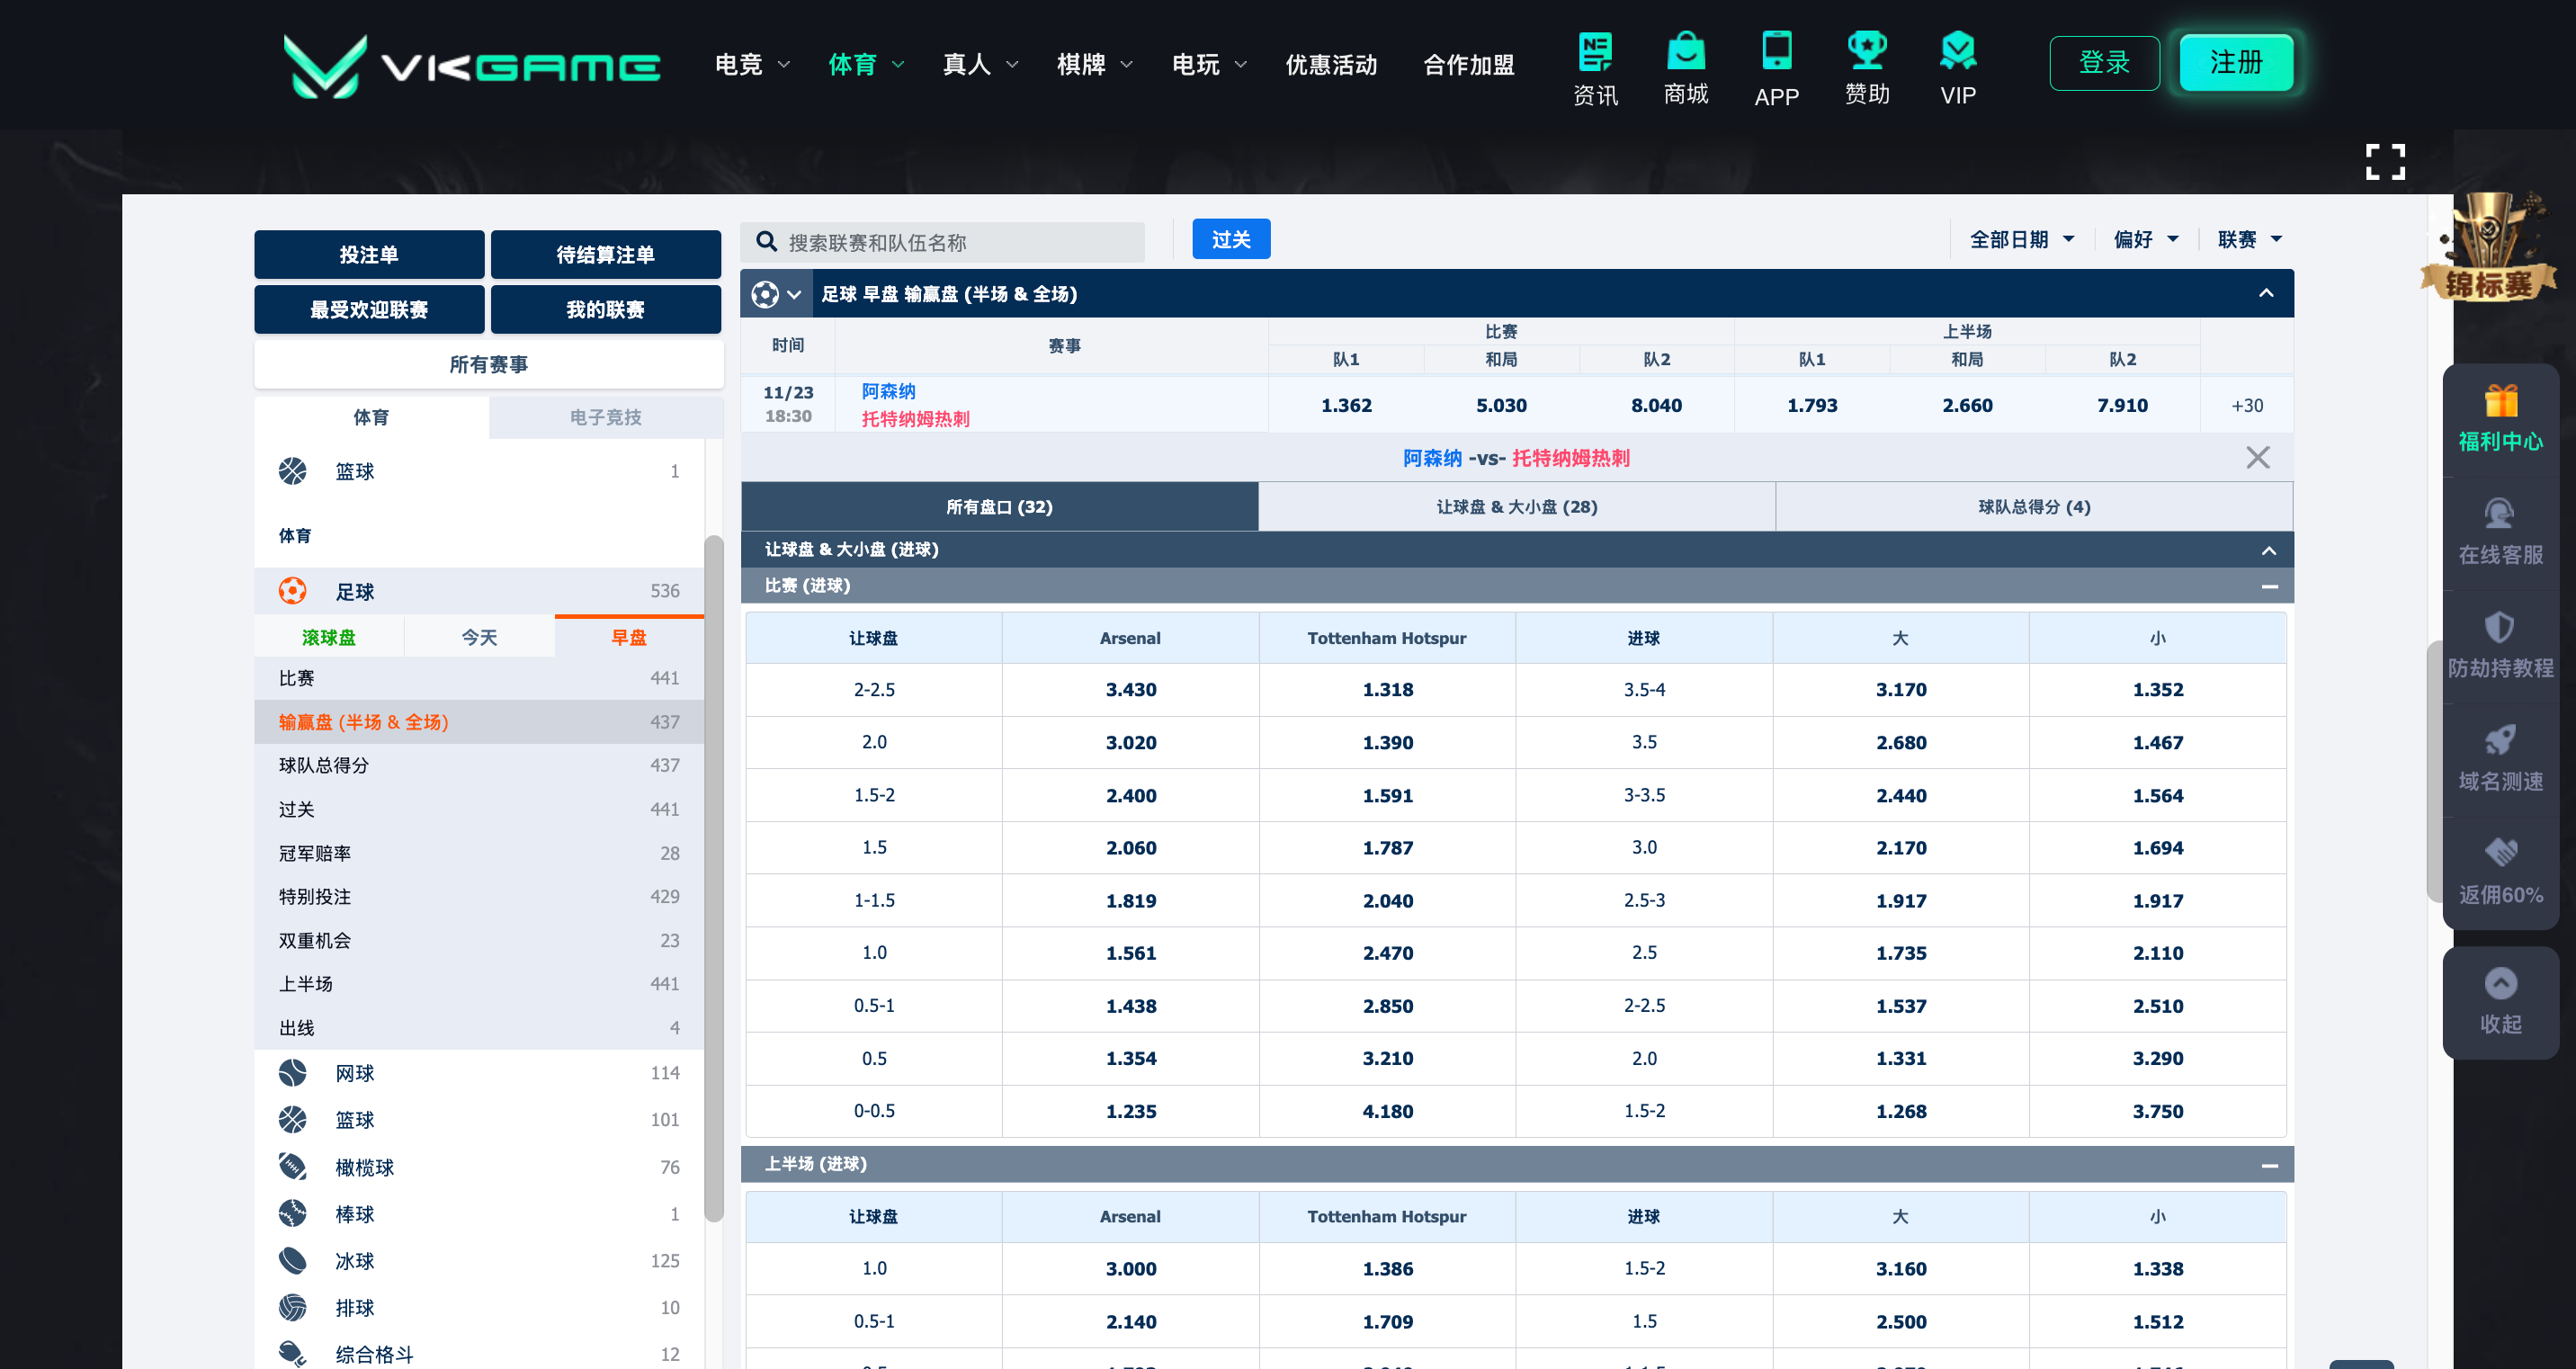Click the 注册 register button
This screenshot has height=1369, width=2576.
click(2236, 63)
